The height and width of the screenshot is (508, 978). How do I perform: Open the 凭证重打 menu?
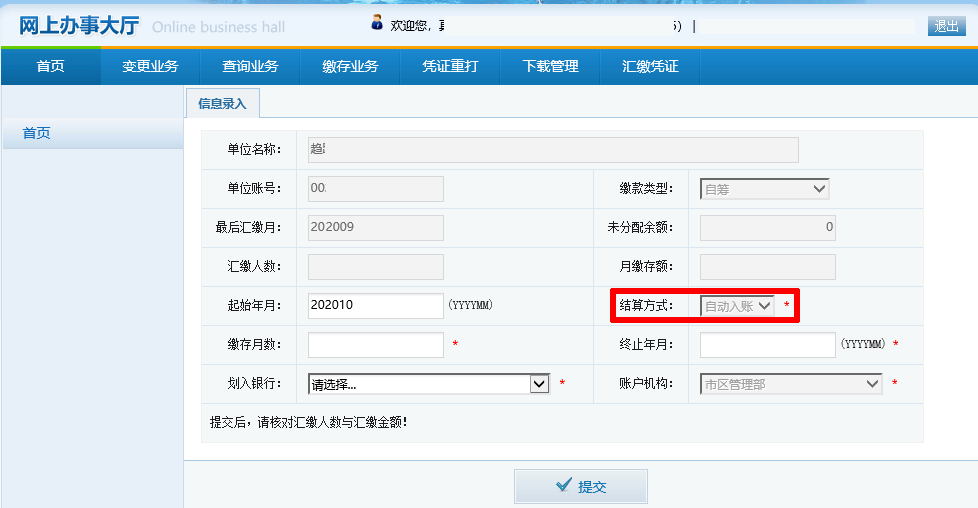coord(450,66)
